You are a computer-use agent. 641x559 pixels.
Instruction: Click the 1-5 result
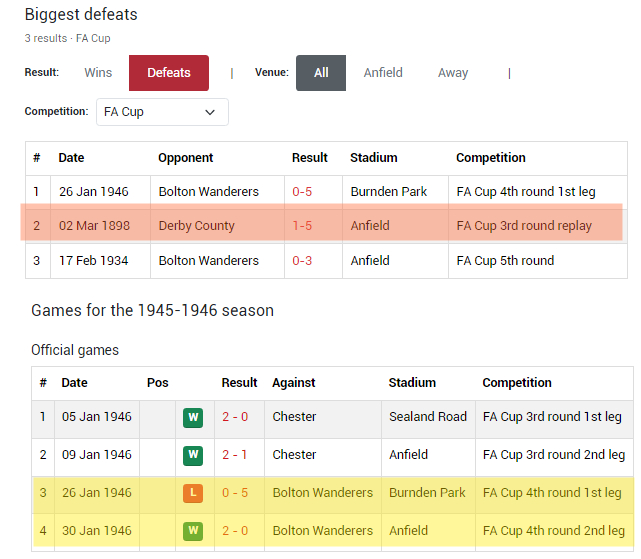(x=302, y=225)
